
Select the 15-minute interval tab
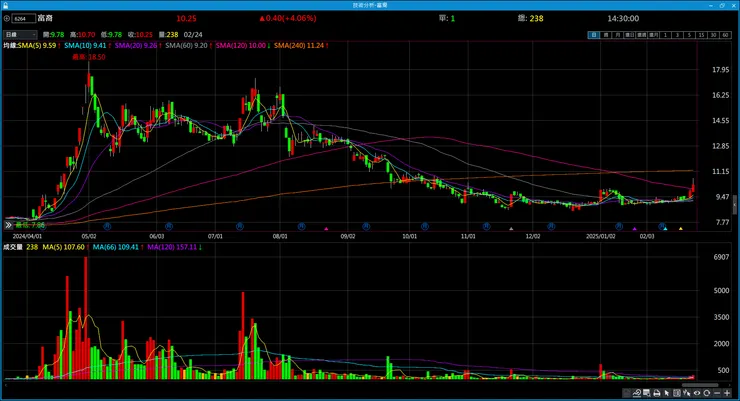point(701,35)
